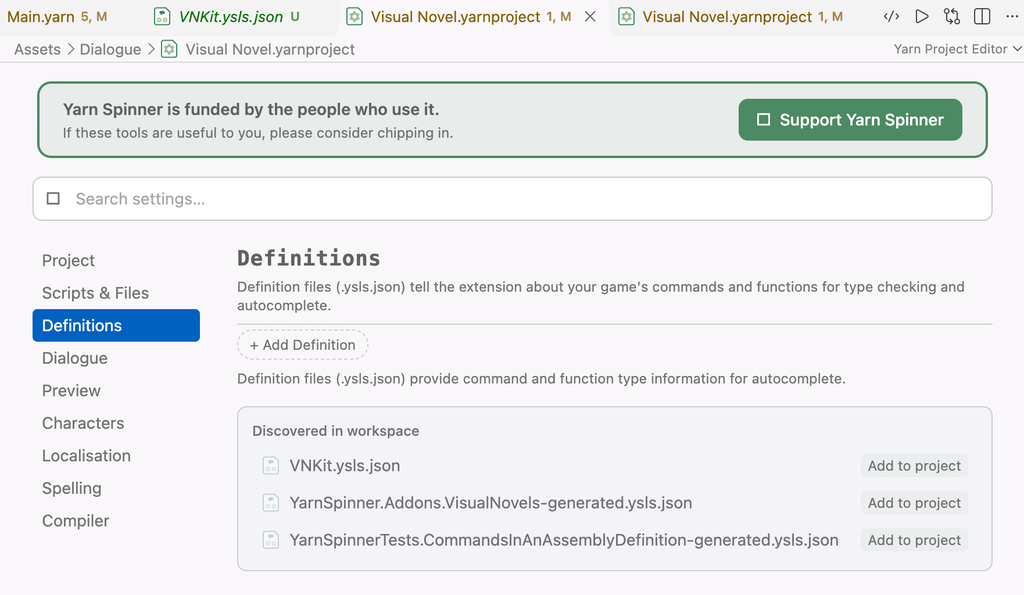1024x595 pixels.
Task: Open the Yarn Project Editor dropdown
Action: click(x=957, y=49)
